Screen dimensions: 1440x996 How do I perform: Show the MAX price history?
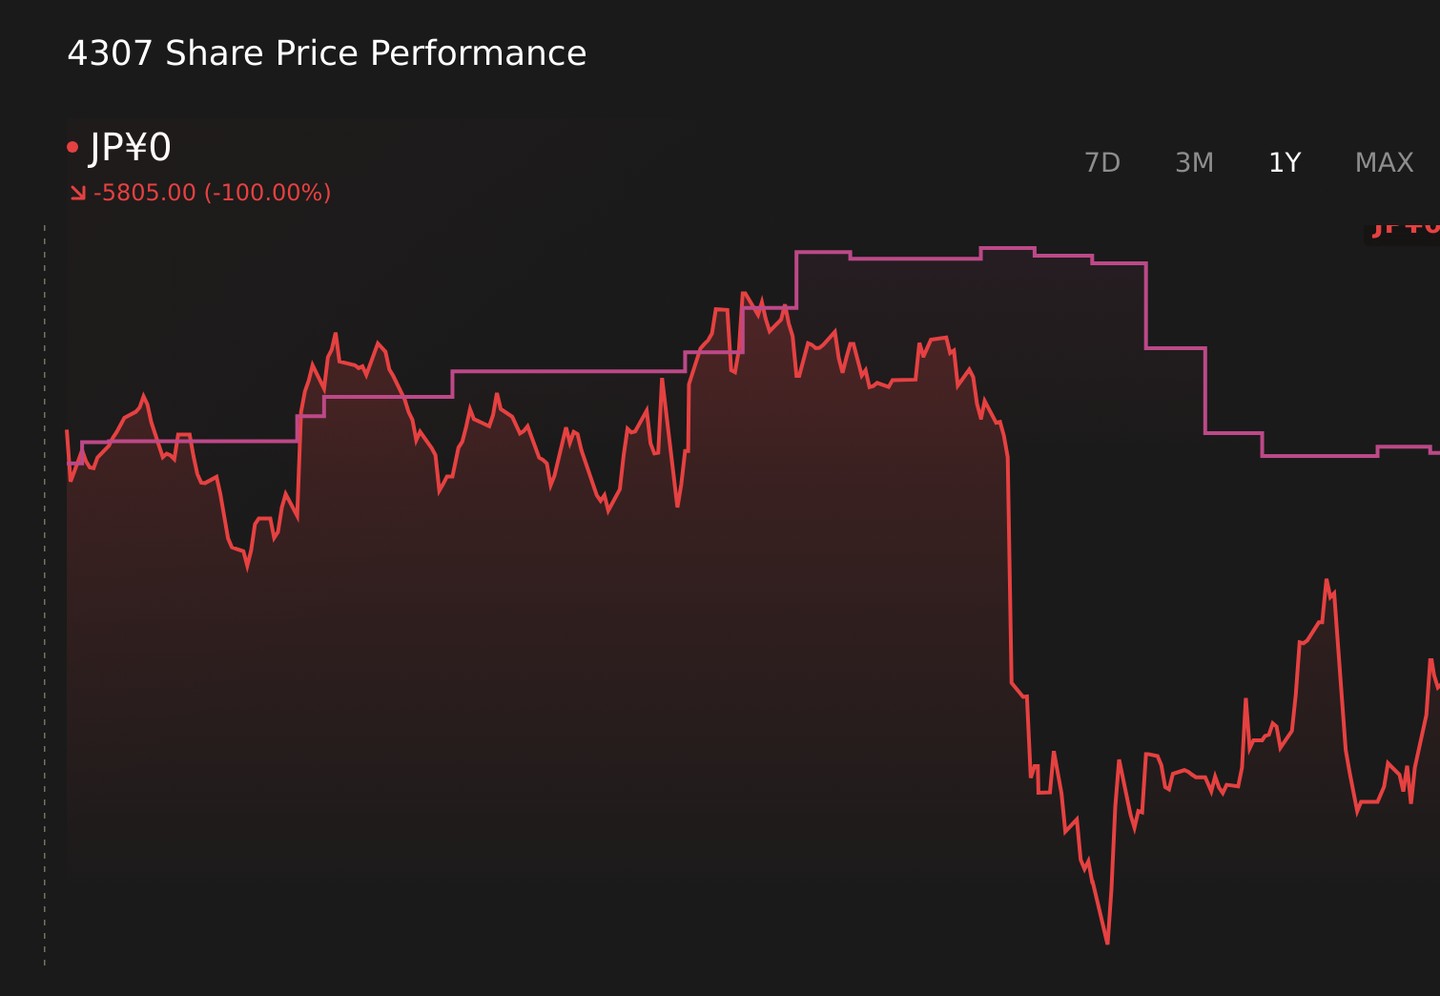coord(1384,162)
